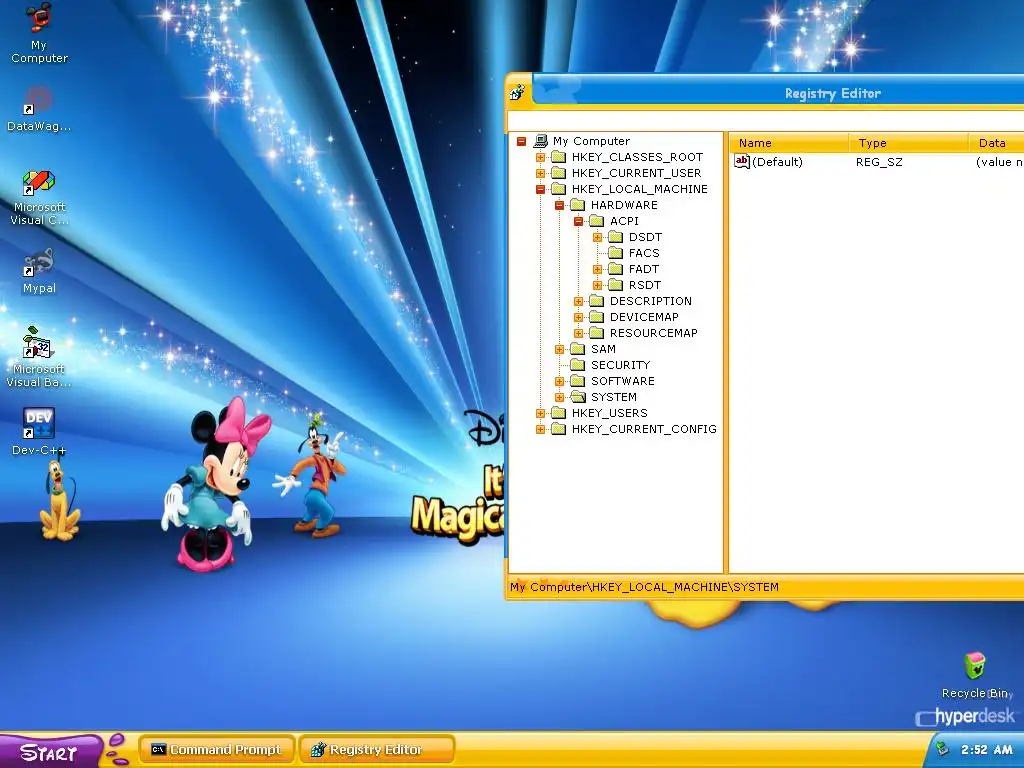Open the DataWag... desktop shortcut

(39, 109)
